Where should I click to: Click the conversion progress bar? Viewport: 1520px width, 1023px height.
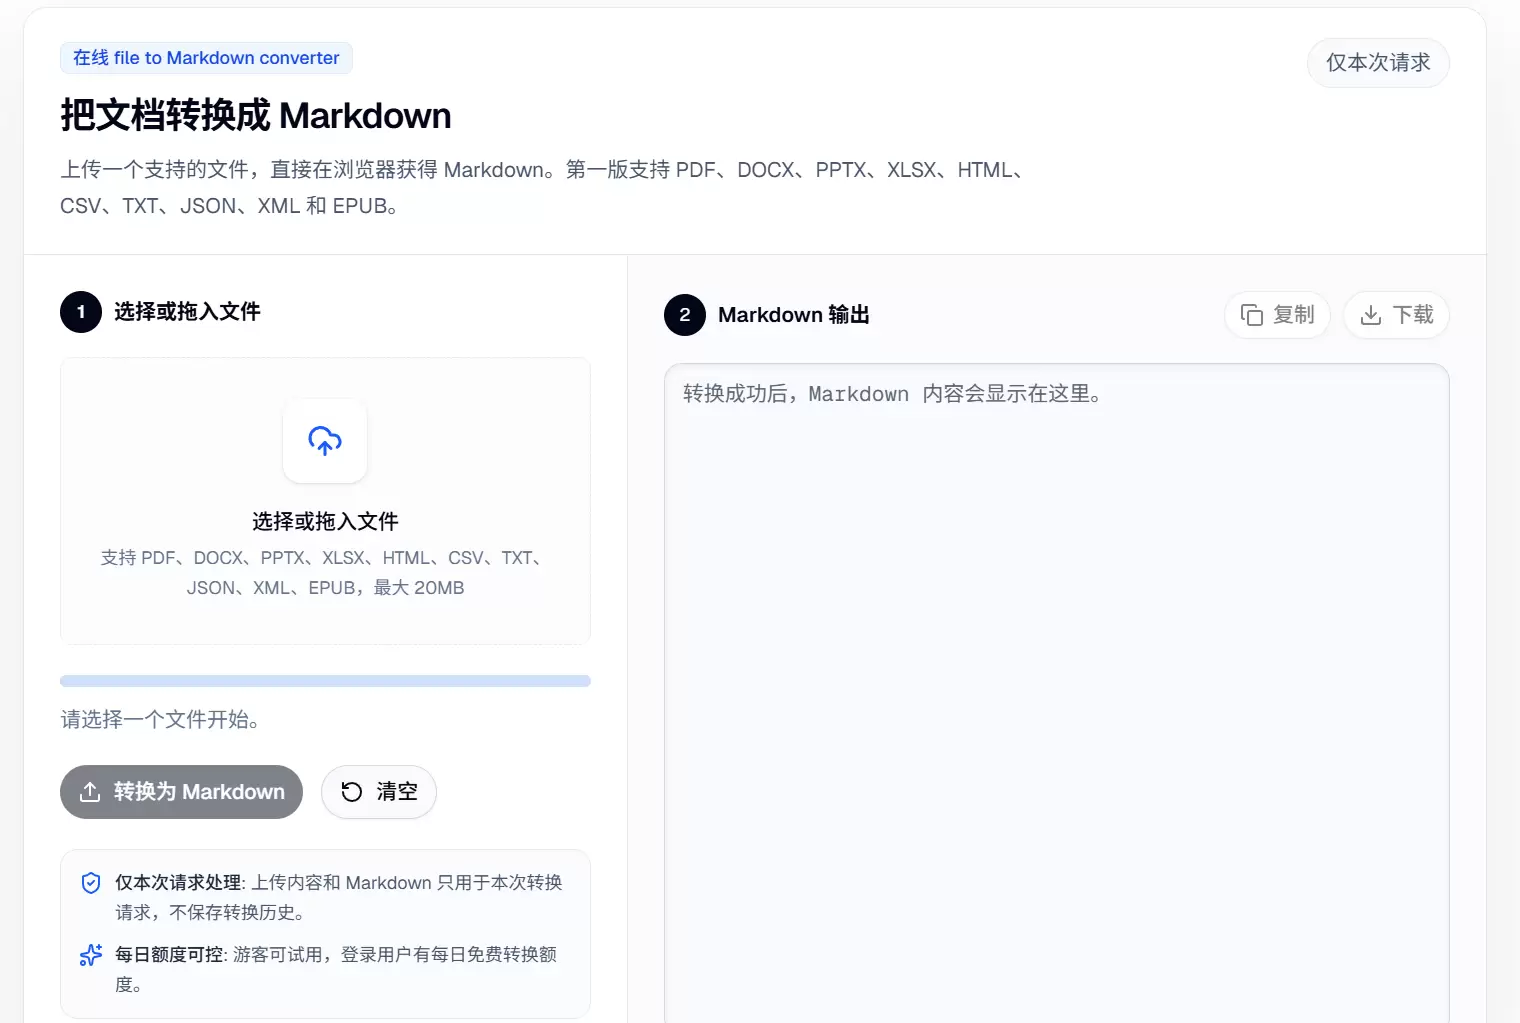325,681
